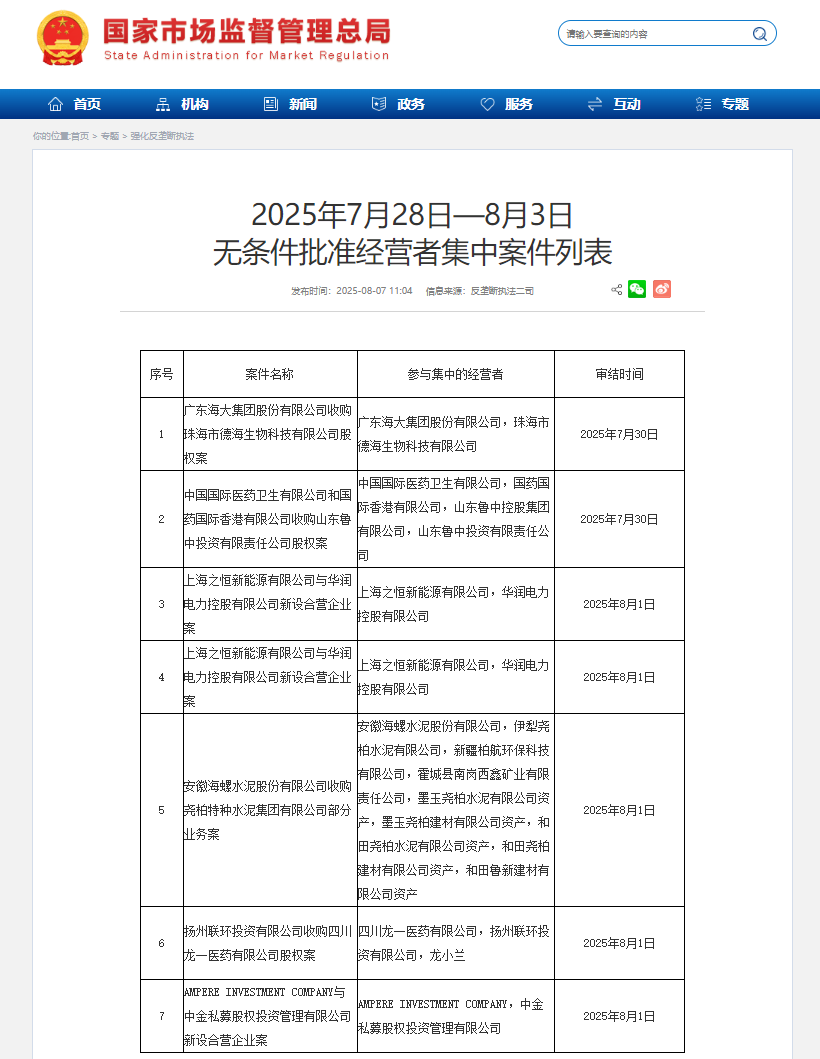Click the source text 反垄断执法二司

[503, 291]
